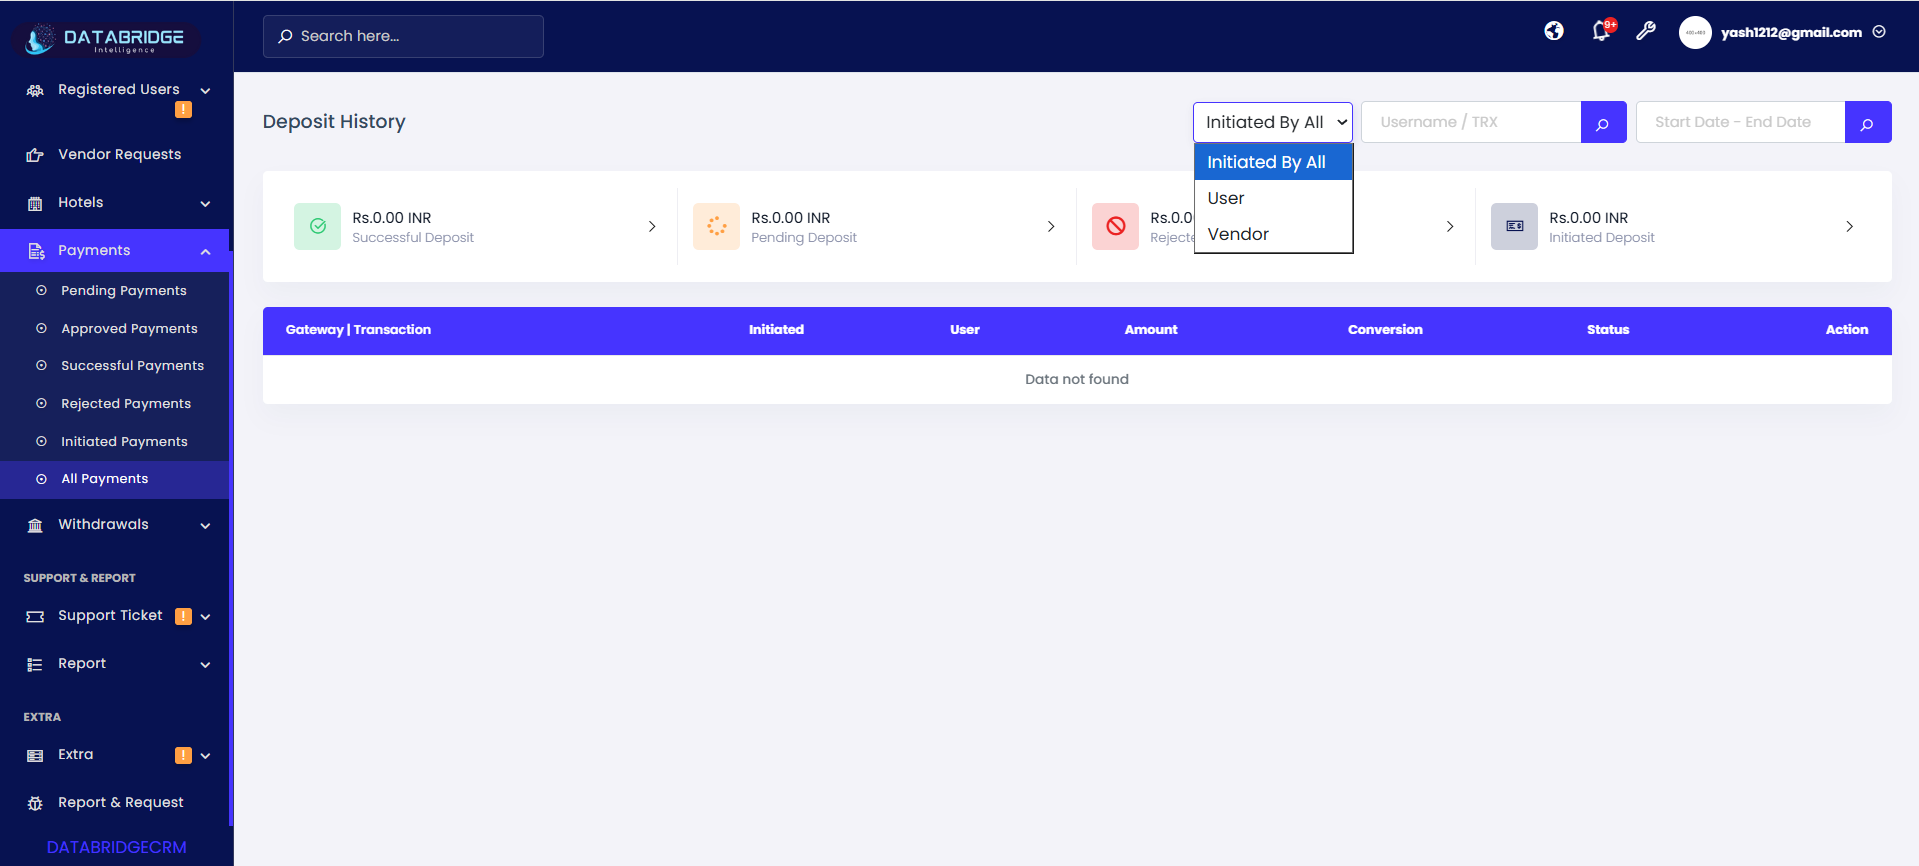Click the orange alert badge under Registered Users
This screenshot has width=1919, height=866.
(x=183, y=110)
